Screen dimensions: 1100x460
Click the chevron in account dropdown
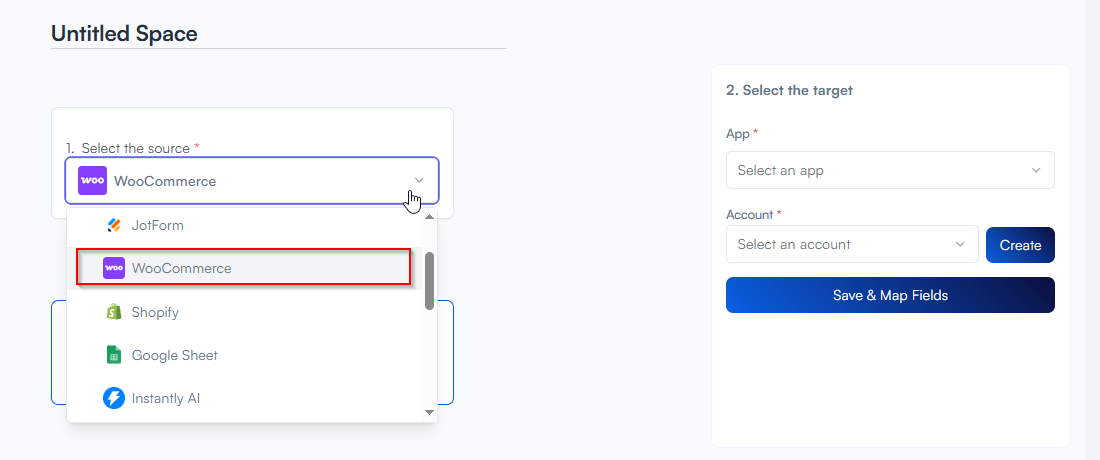tap(960, 244)
